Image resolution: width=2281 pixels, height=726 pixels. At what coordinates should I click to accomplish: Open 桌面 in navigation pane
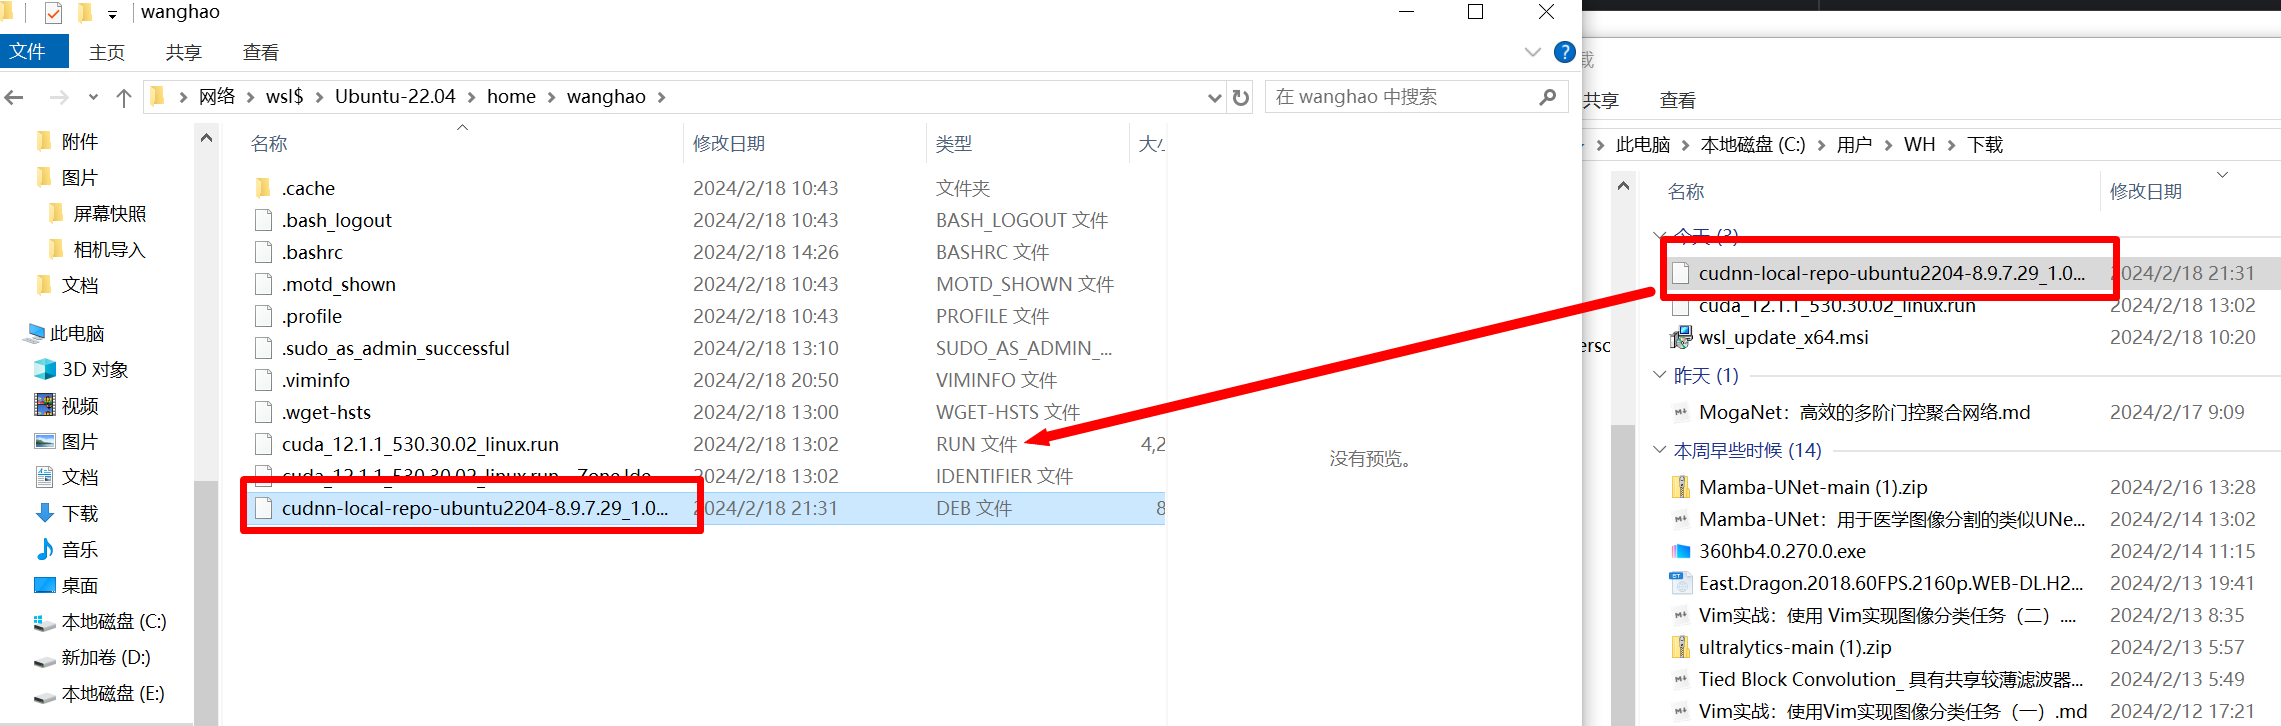click(x=79, y=586)
